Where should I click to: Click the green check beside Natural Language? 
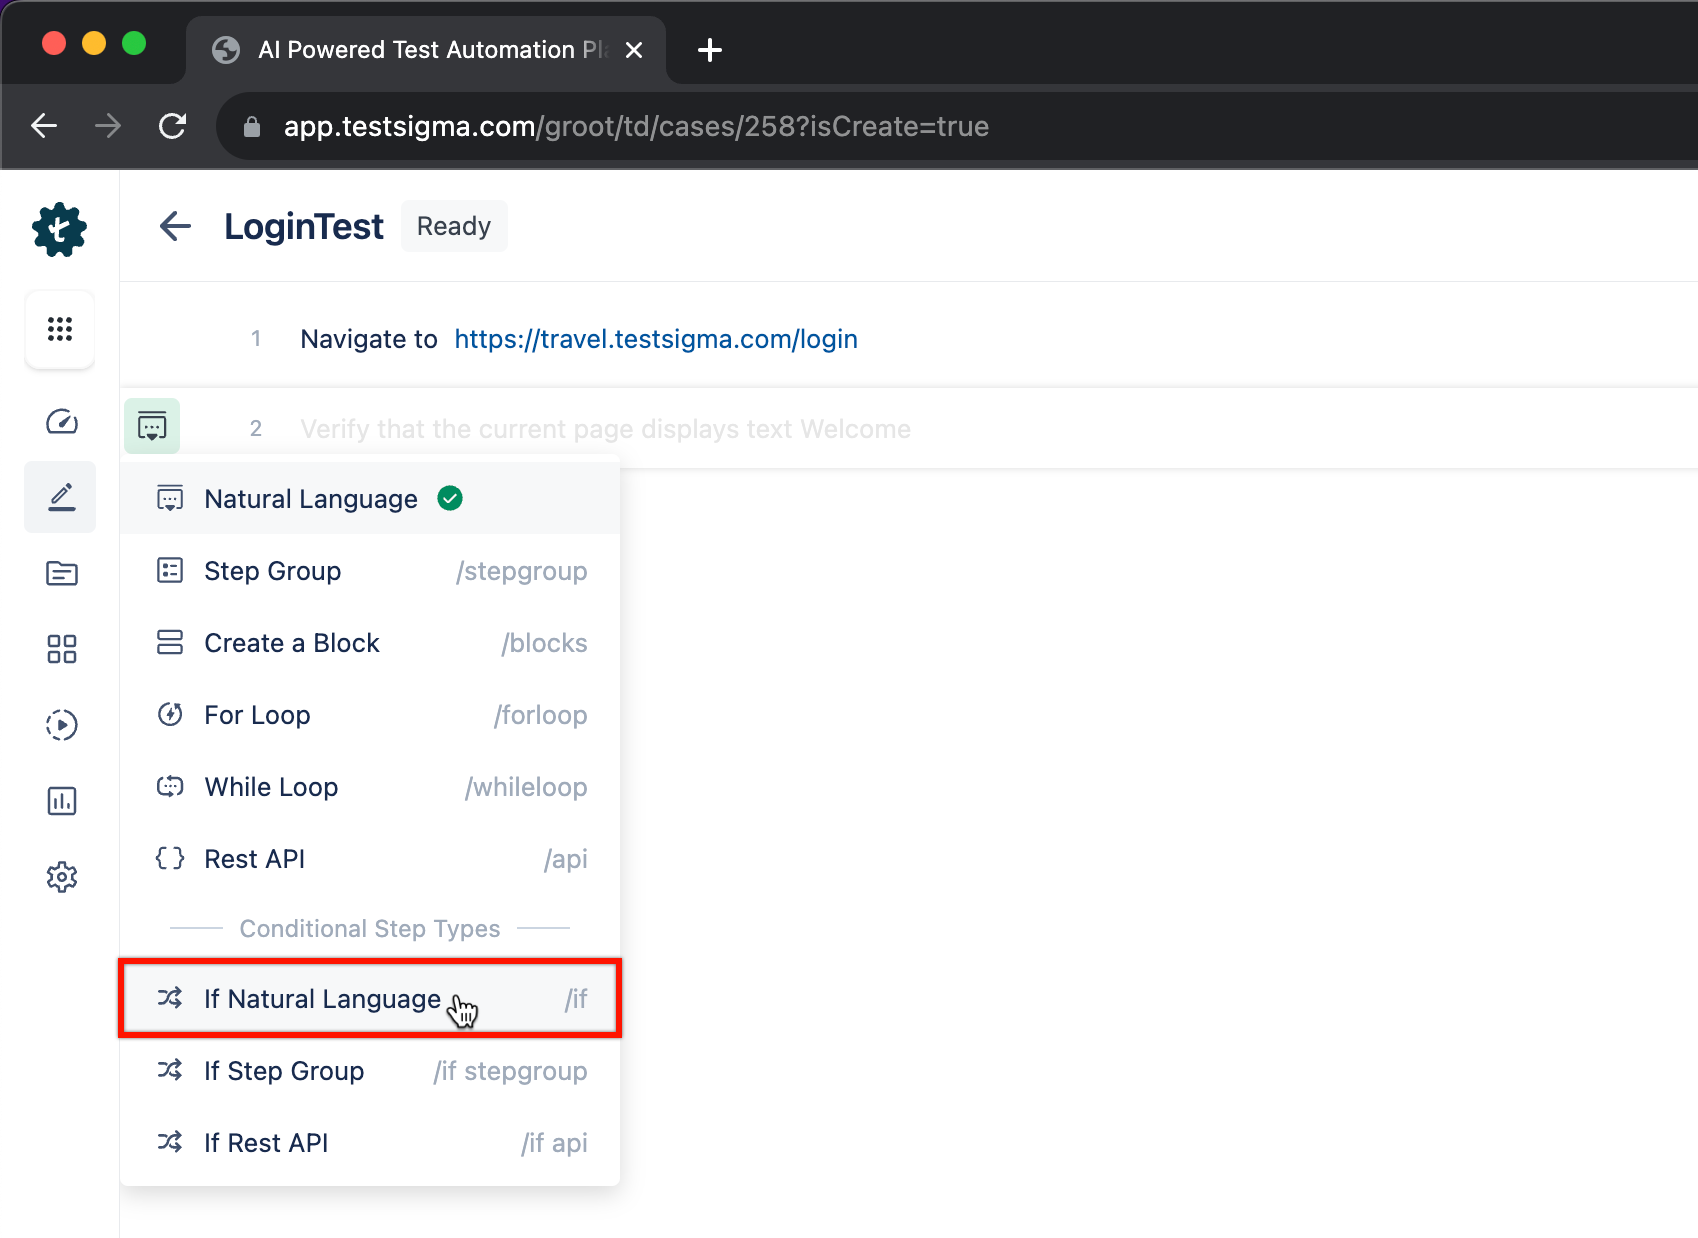pos(450,498)
